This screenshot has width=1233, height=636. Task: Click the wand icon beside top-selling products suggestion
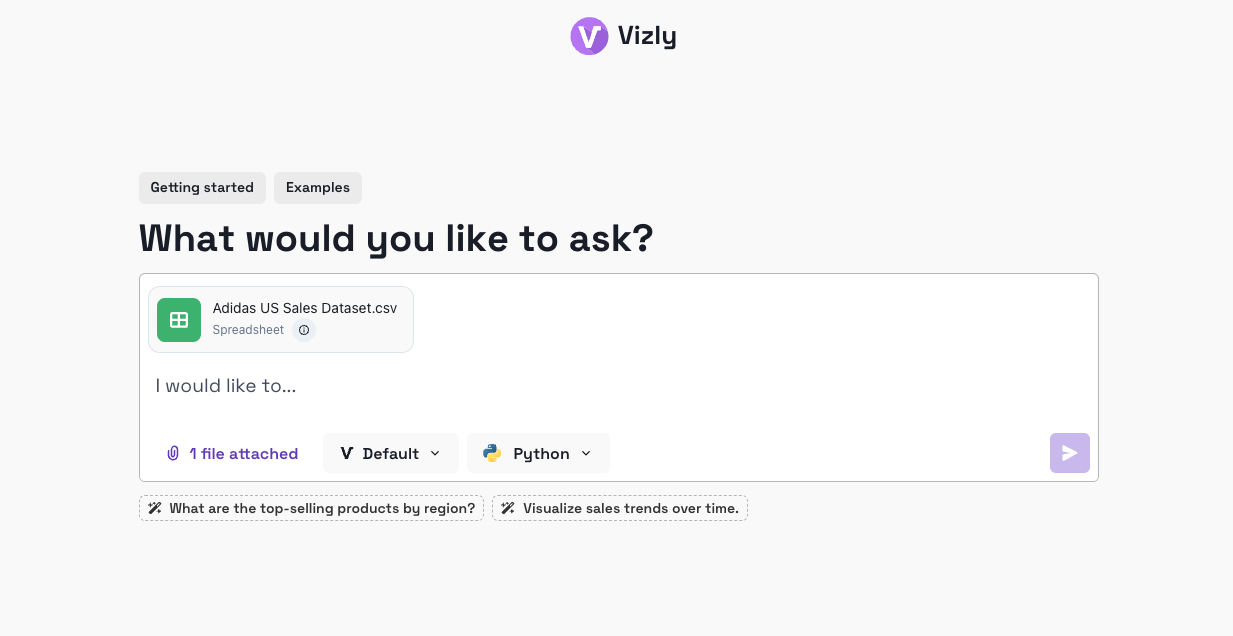[x=155, y=509]
